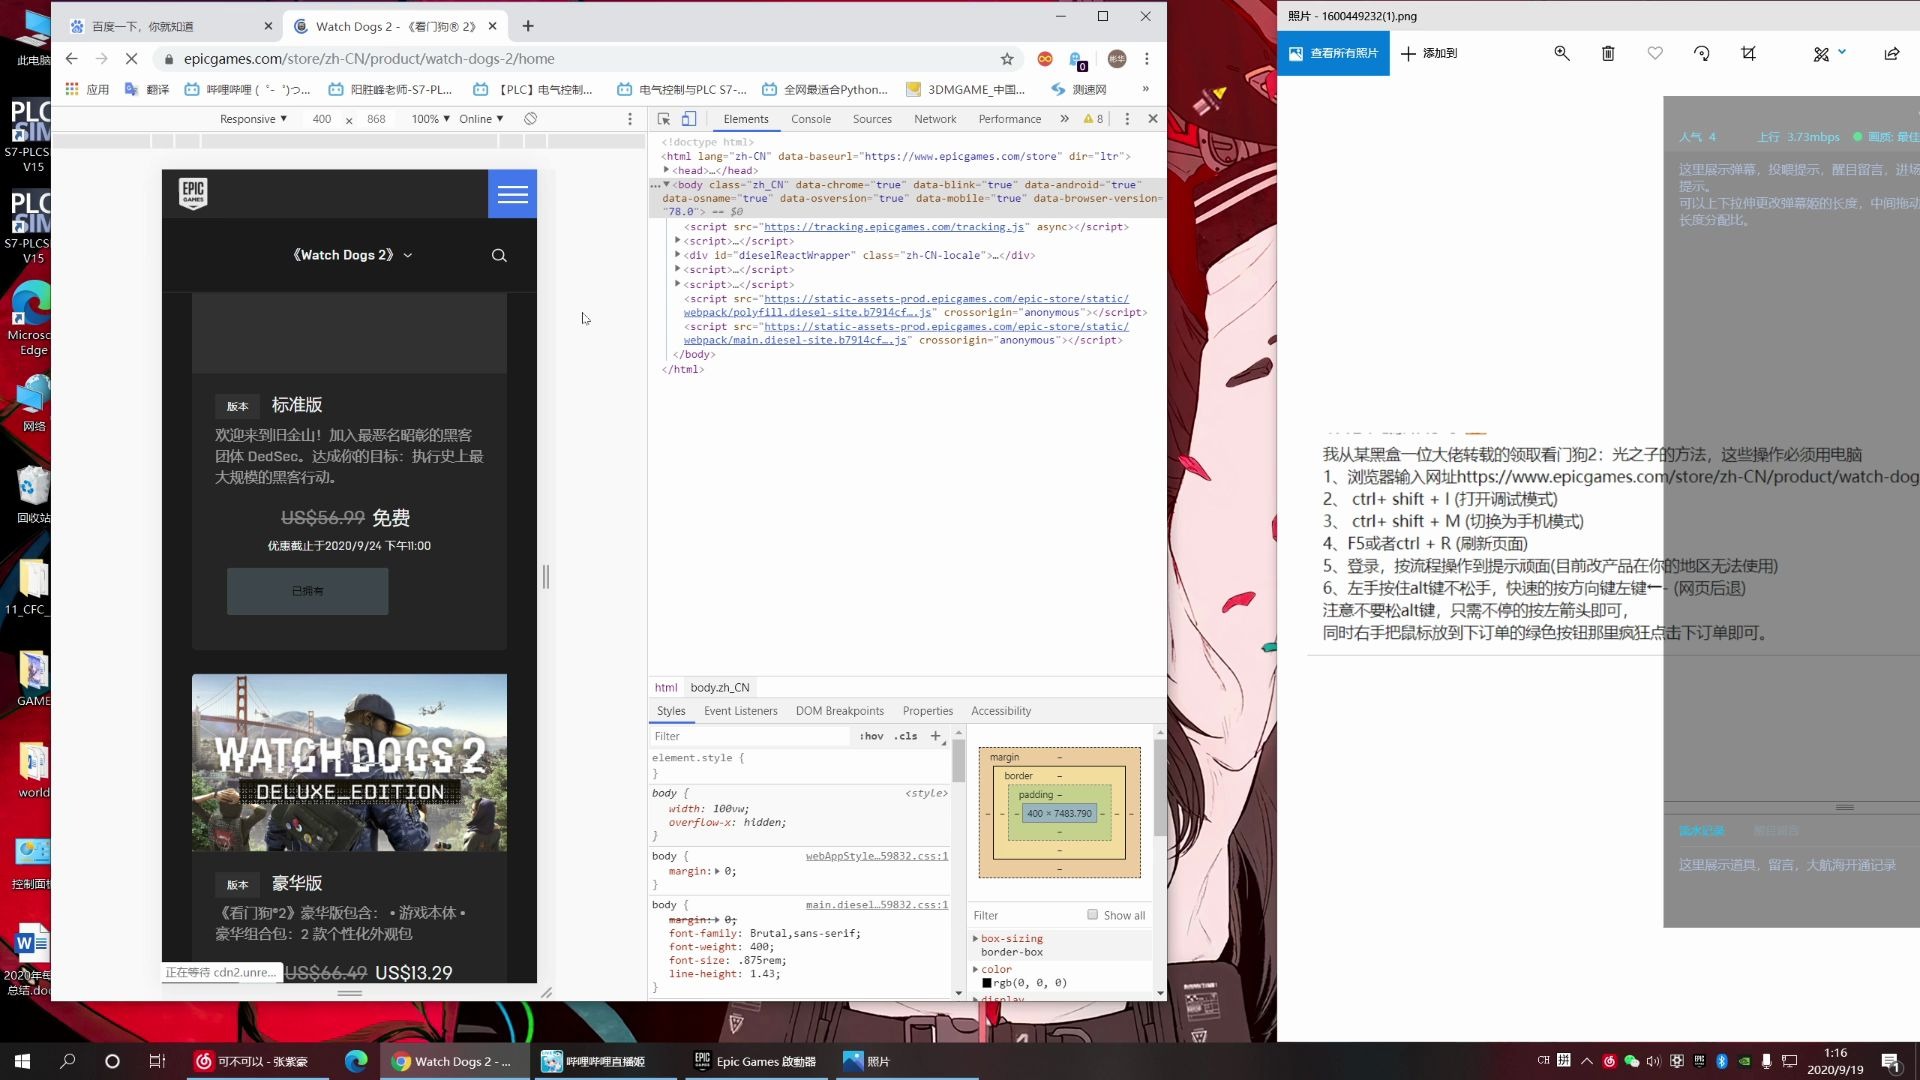1920x1080 pixels.
Task: Bookmark this page with the star icon
Action: (1007, 59)
